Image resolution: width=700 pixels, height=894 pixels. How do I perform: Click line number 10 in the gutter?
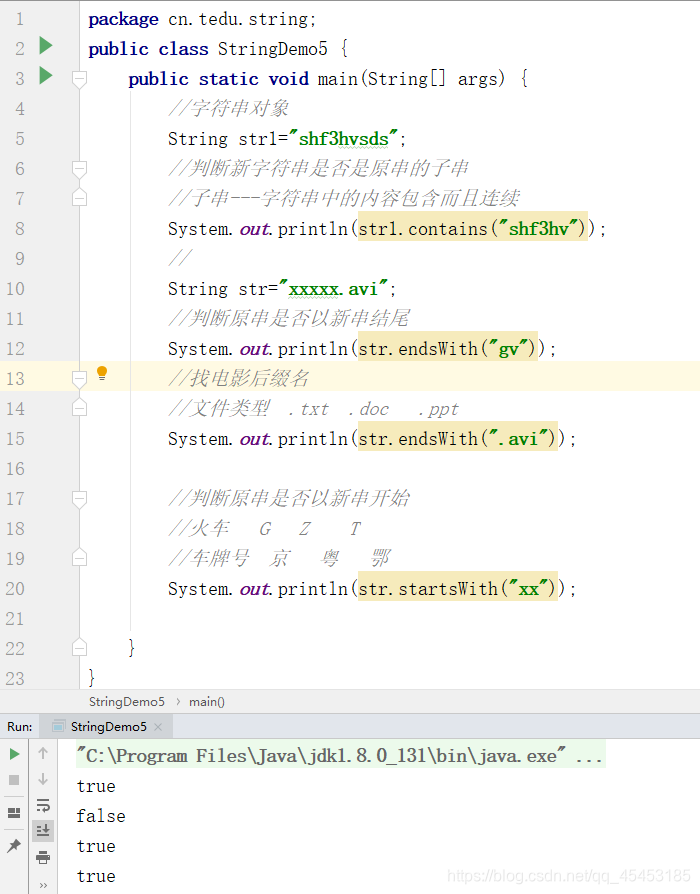15,288
